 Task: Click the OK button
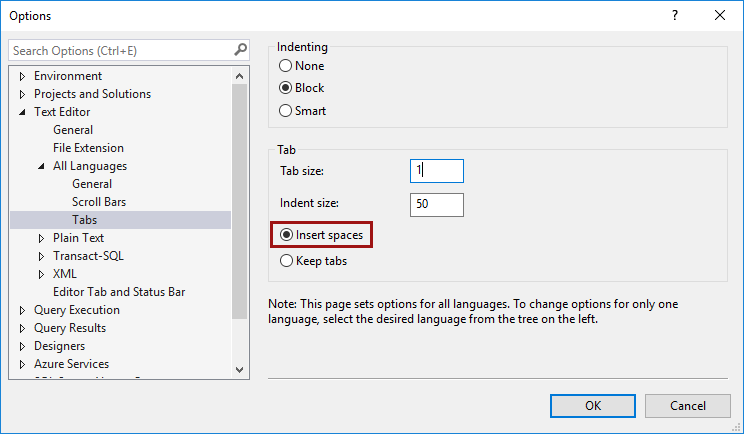593,405
